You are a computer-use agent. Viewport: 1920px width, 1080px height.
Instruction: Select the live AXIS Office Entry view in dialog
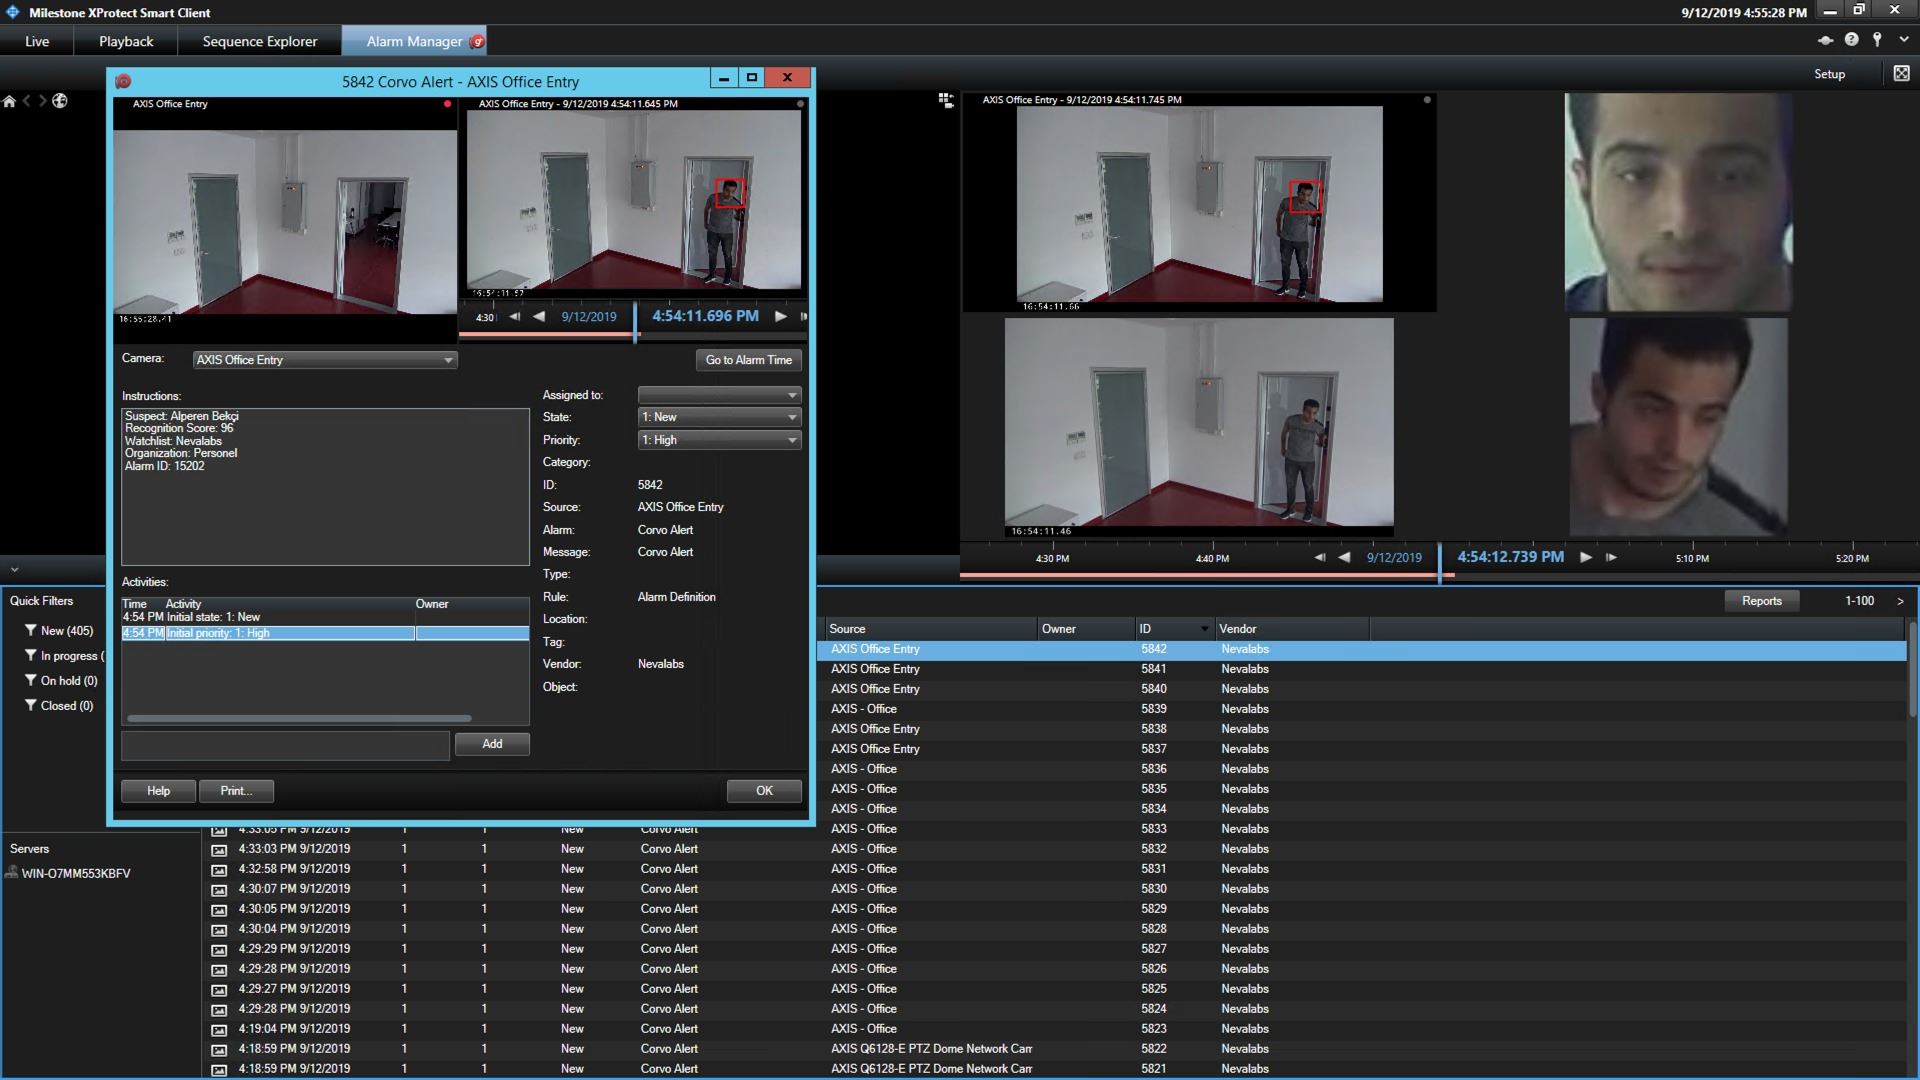click(285, 221)
